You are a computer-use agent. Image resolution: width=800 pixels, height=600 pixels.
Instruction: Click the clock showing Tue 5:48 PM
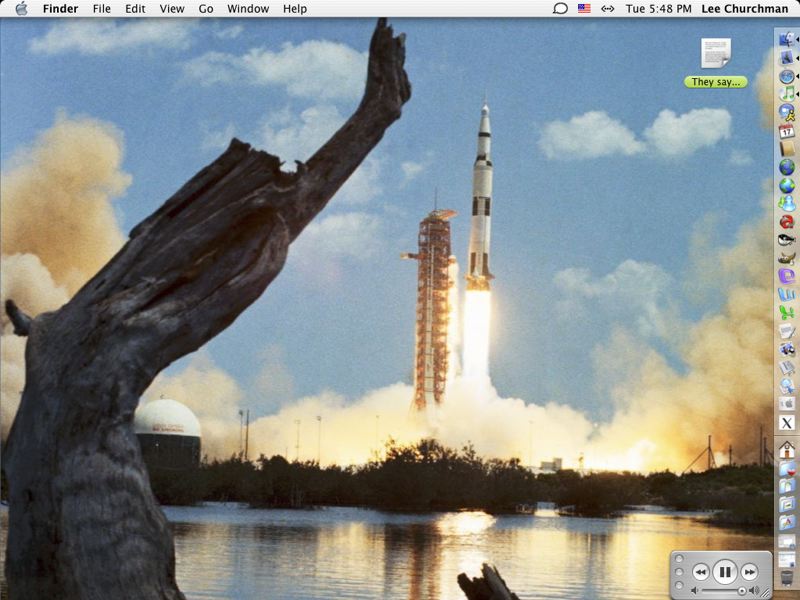(x=658, y=9)
